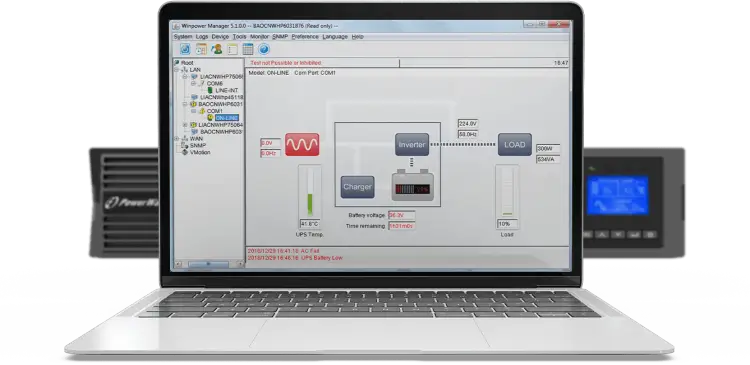Click the yellow alert icon beside ON-LINE

point(210,118)
